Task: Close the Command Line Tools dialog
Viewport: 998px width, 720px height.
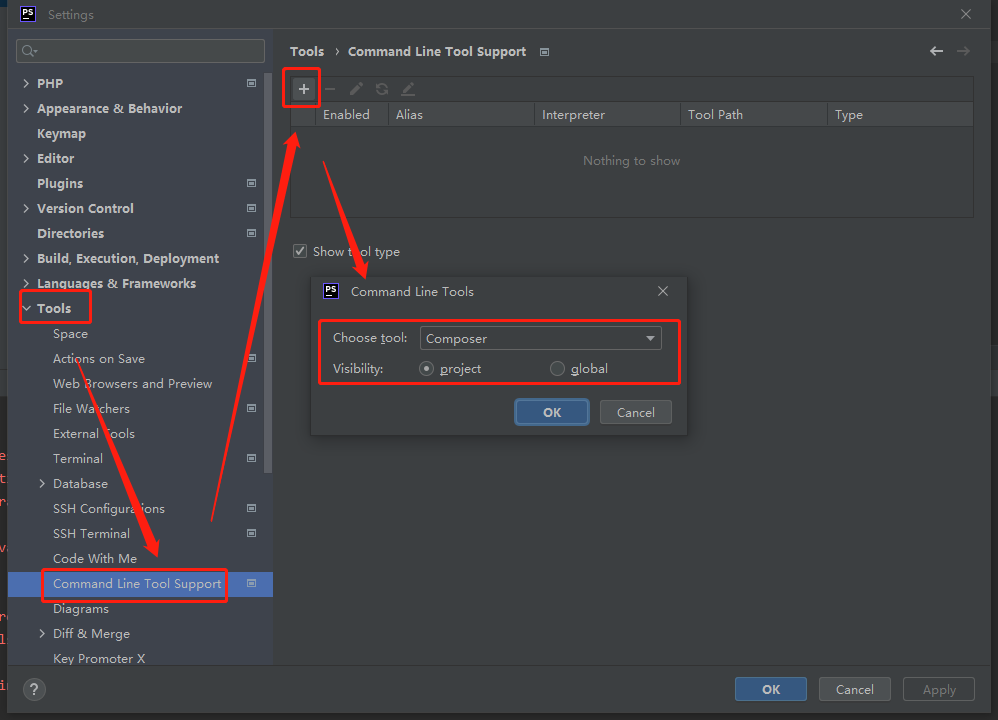Action: pyautogui.click(x=663, y=291)
